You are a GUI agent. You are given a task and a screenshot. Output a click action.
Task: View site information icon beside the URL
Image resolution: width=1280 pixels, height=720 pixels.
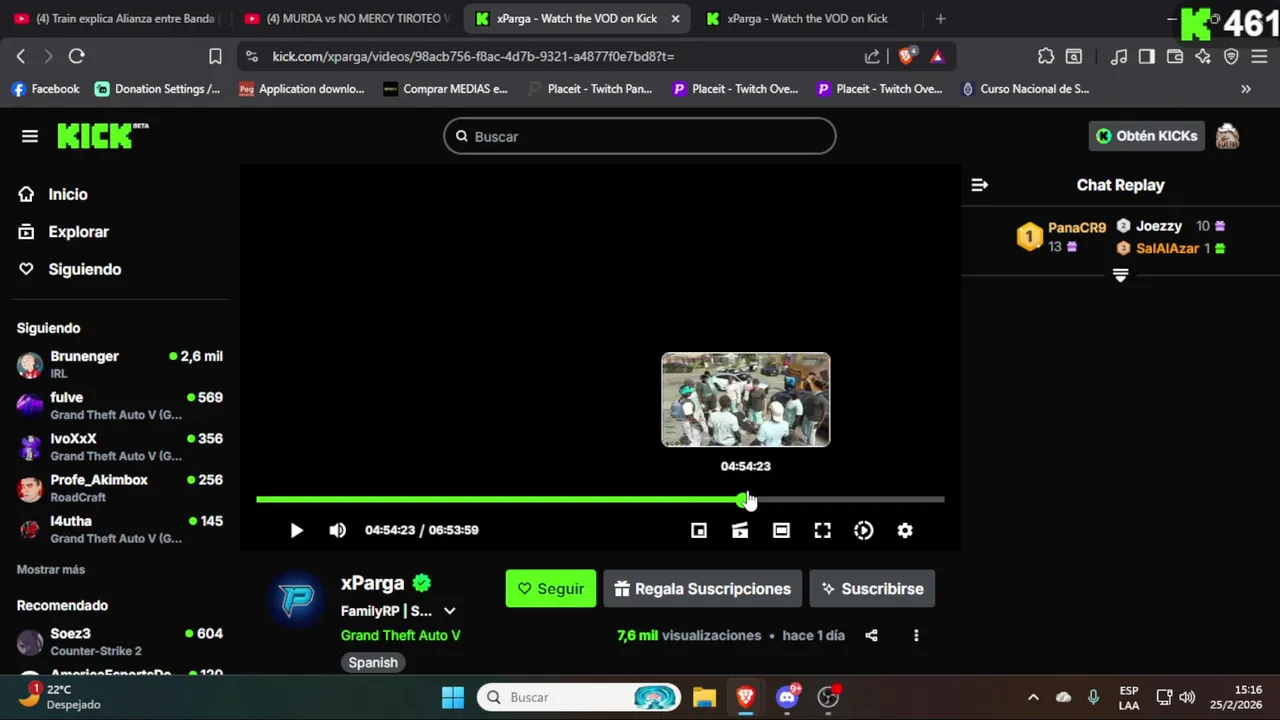tap(251, 57)
